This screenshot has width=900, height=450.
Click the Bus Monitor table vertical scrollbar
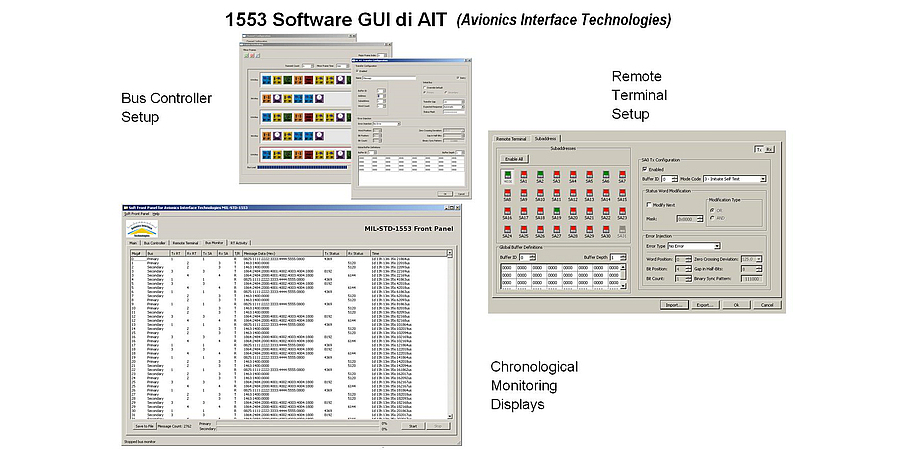click(x=450, y=335)
